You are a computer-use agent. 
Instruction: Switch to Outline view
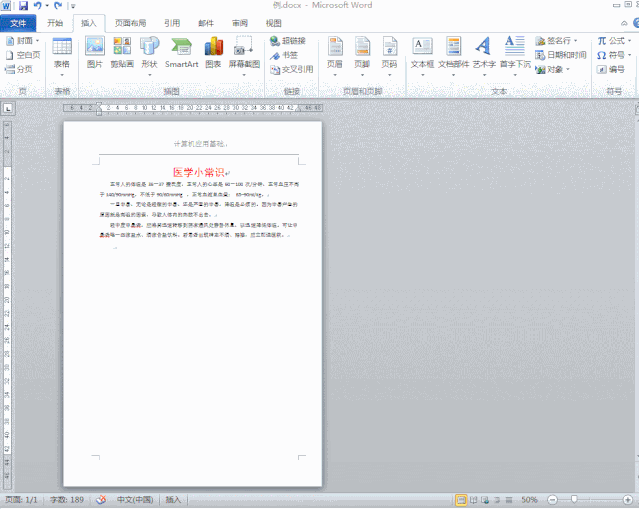(497, 500)
